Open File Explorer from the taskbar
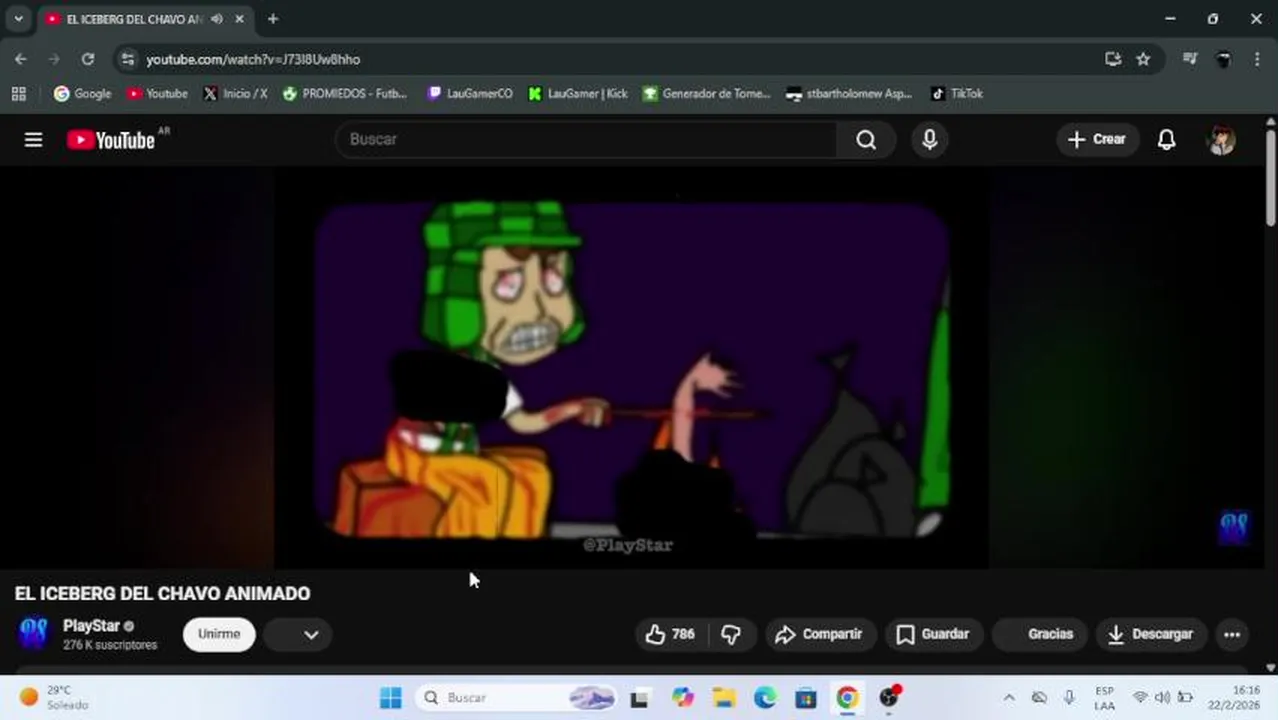 point(724,698)
